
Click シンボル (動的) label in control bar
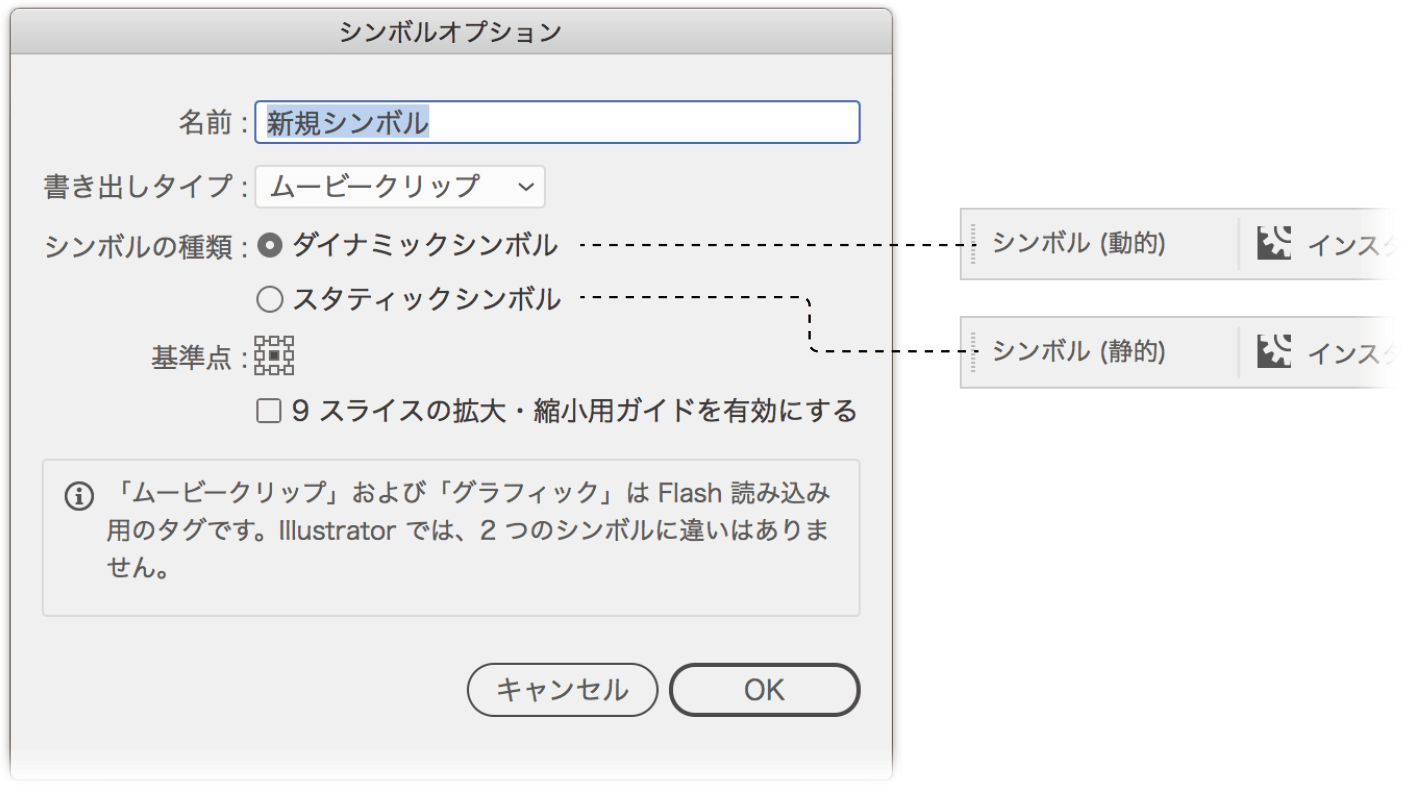point(1079,243)
